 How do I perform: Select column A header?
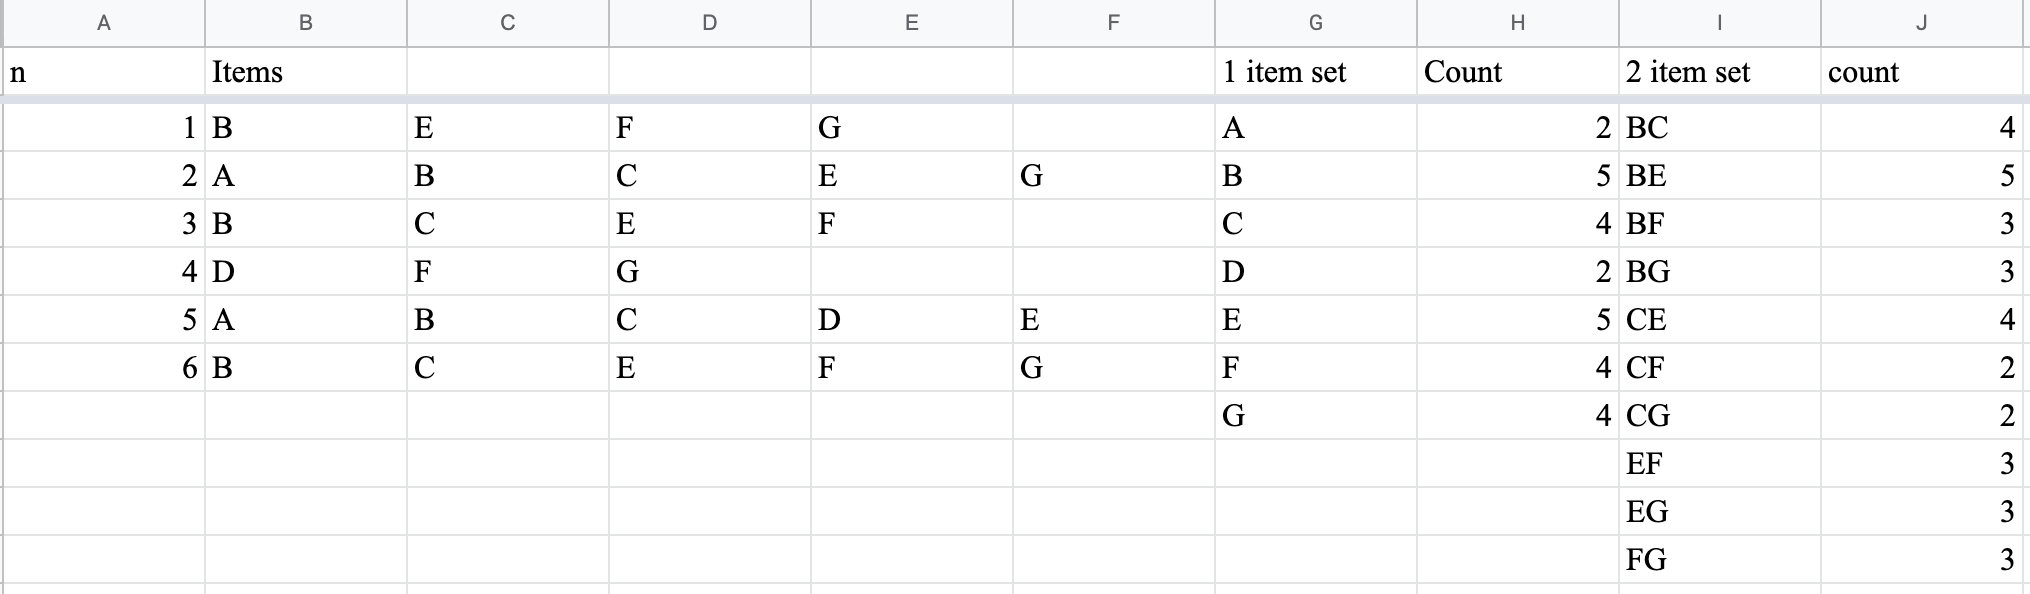pos(104,23)
